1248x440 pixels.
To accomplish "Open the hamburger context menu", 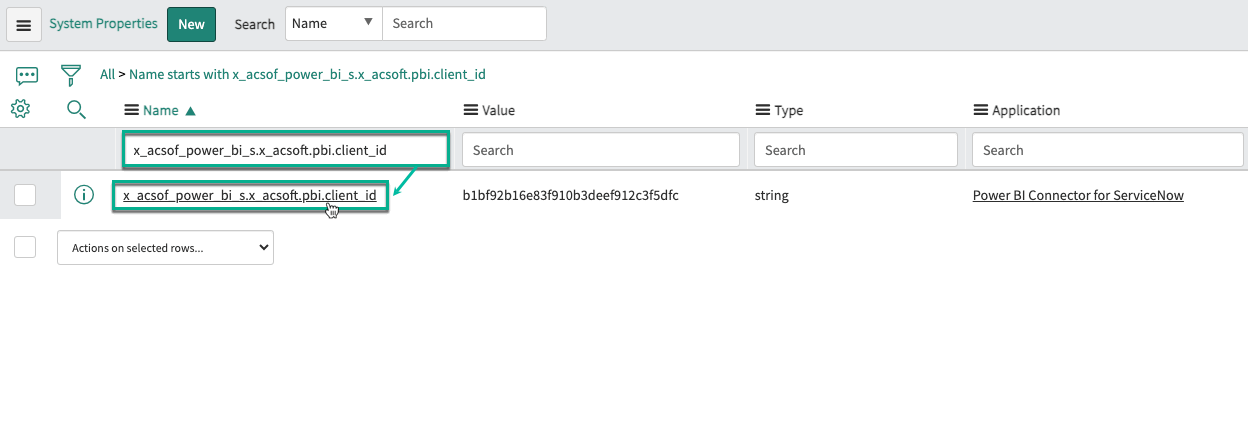I will [x=24, y=25].
